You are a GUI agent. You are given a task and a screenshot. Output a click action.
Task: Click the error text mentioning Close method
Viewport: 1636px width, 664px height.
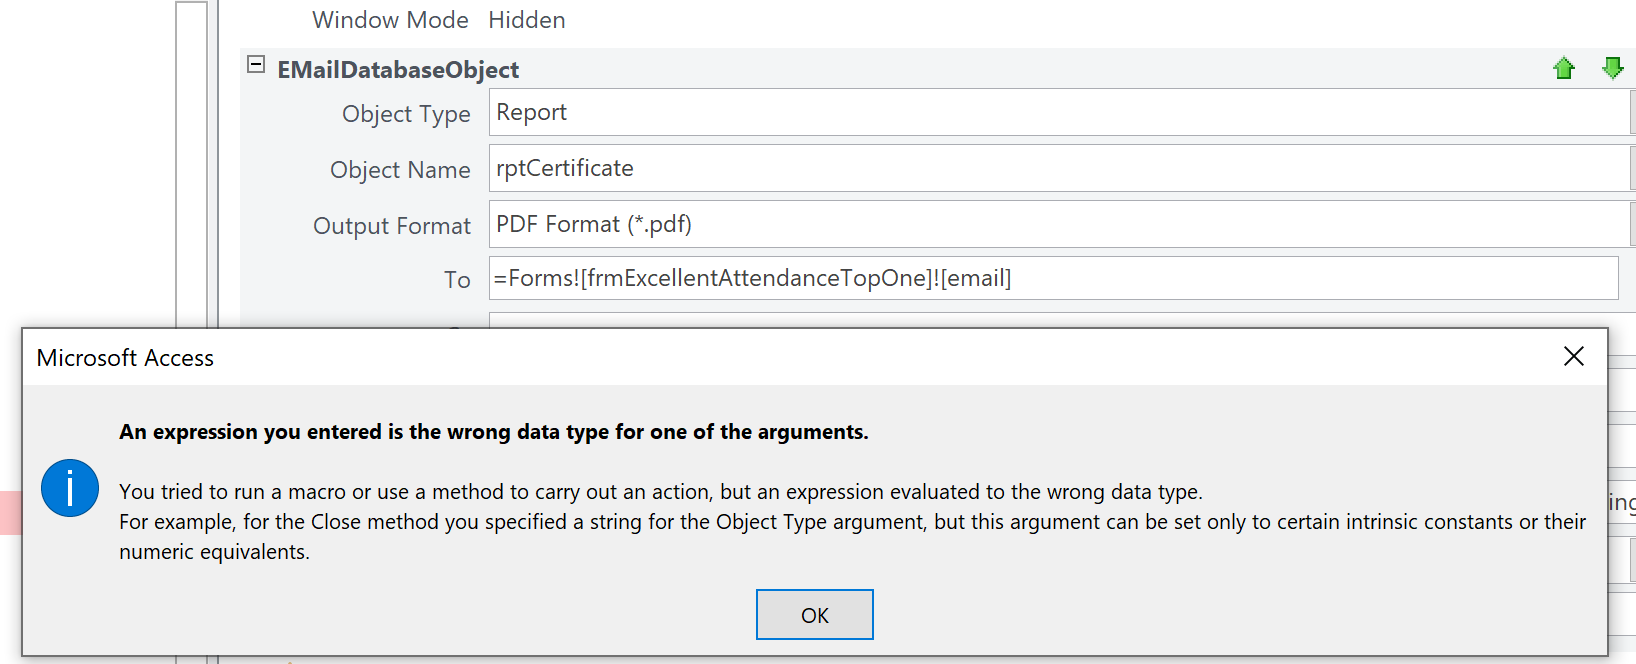click(x=852, y=522)
